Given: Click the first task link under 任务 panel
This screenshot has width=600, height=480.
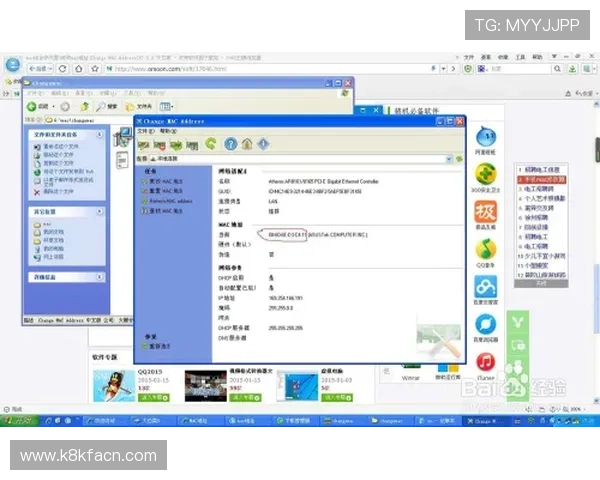Looking at the screenshot, I should (x=162, y=181).
